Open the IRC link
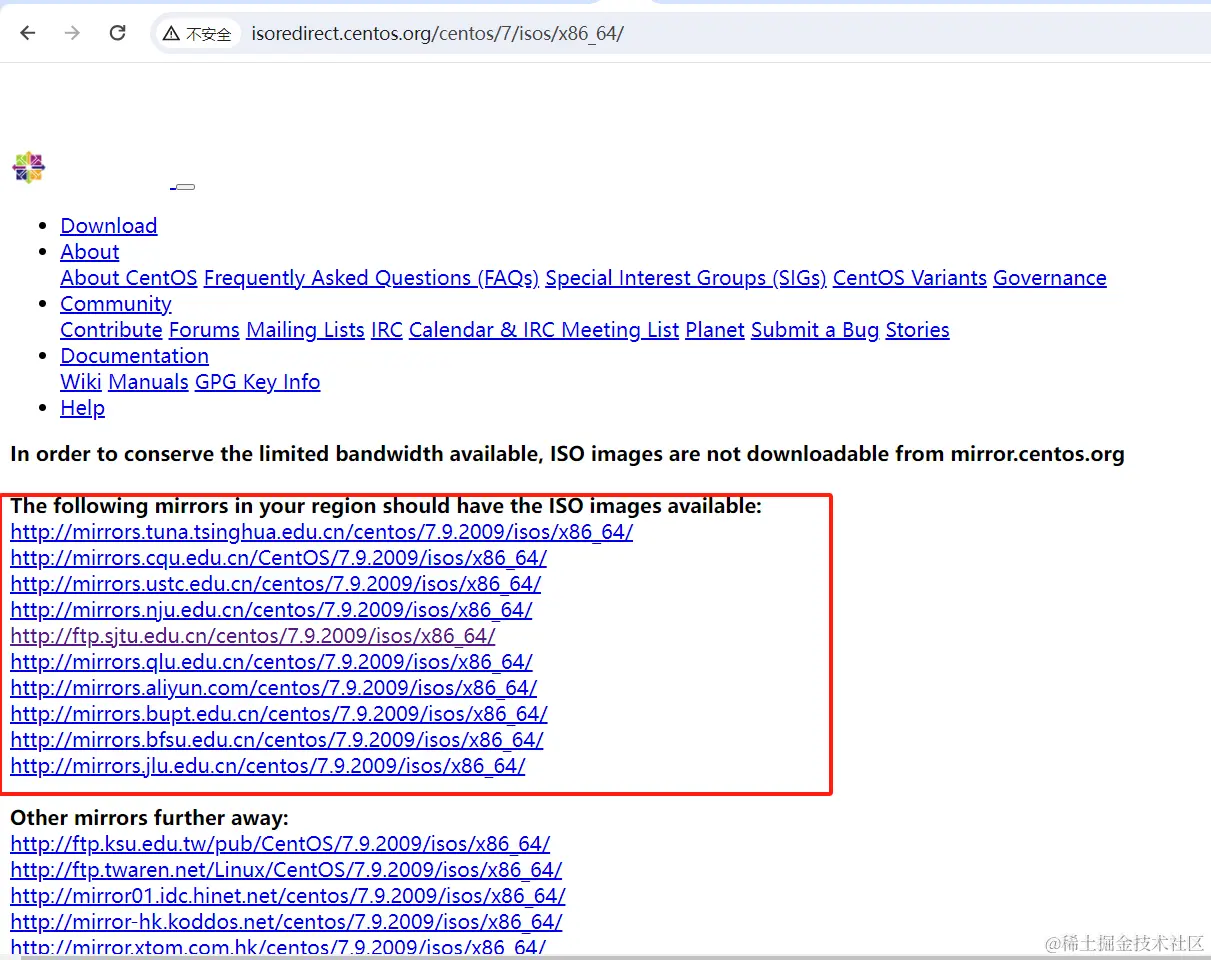Screen dimensions: 1211x960 (x=387, y=330)
